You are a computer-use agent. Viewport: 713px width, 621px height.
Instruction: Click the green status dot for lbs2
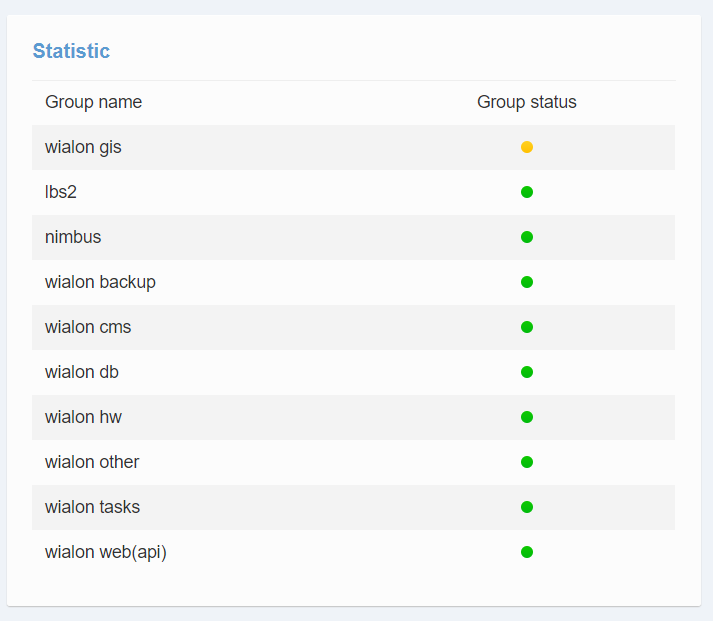[527, 192]
